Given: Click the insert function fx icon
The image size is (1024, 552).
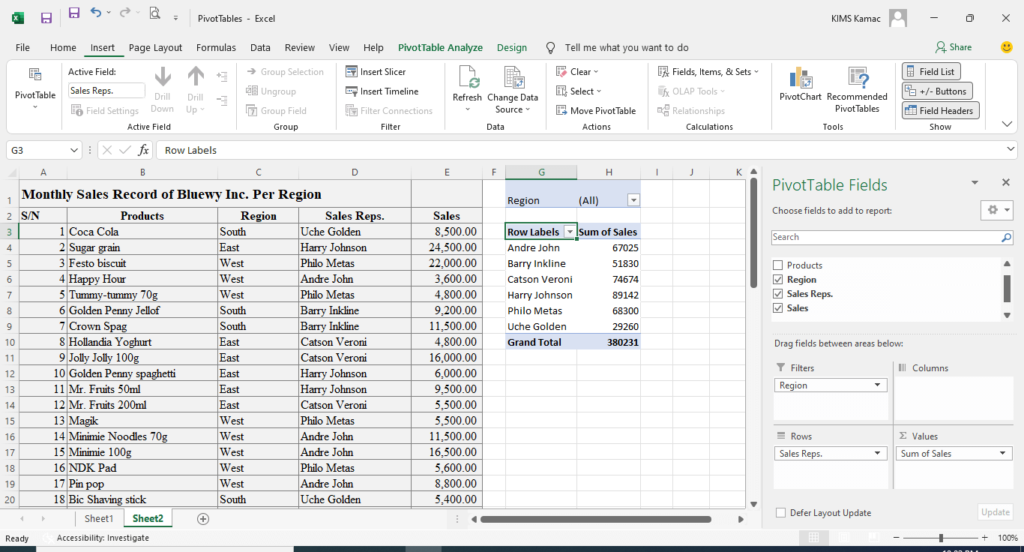Looking at the screenshot, I should [143, 150].
